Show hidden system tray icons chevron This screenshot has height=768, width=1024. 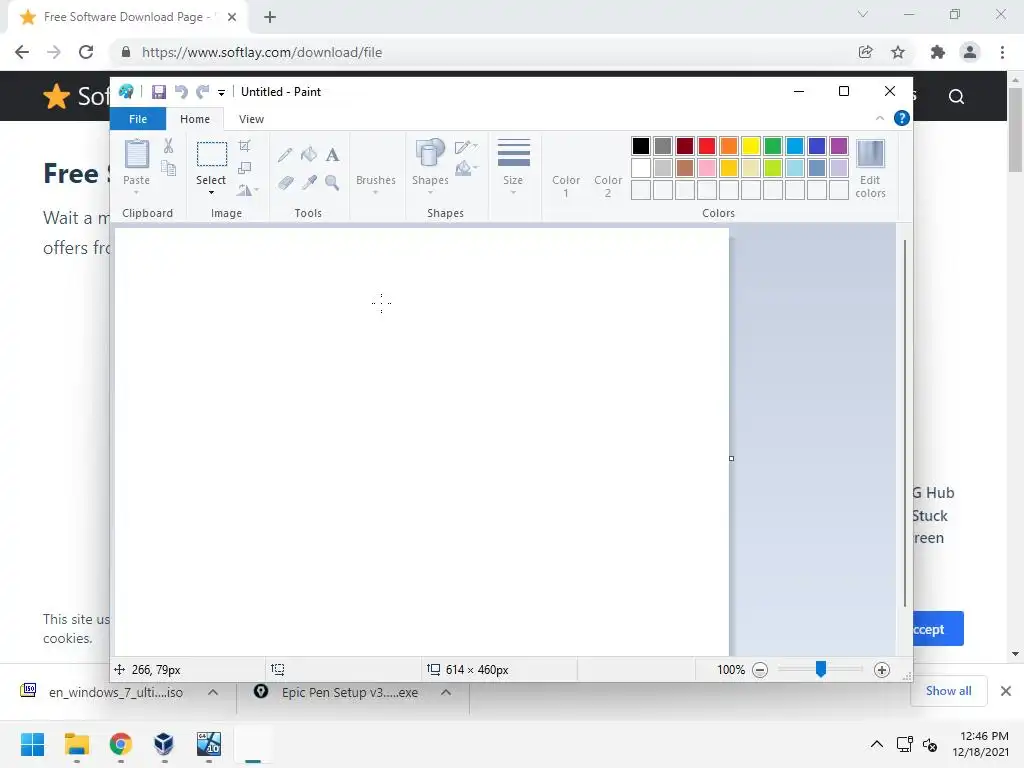[876, 744]
